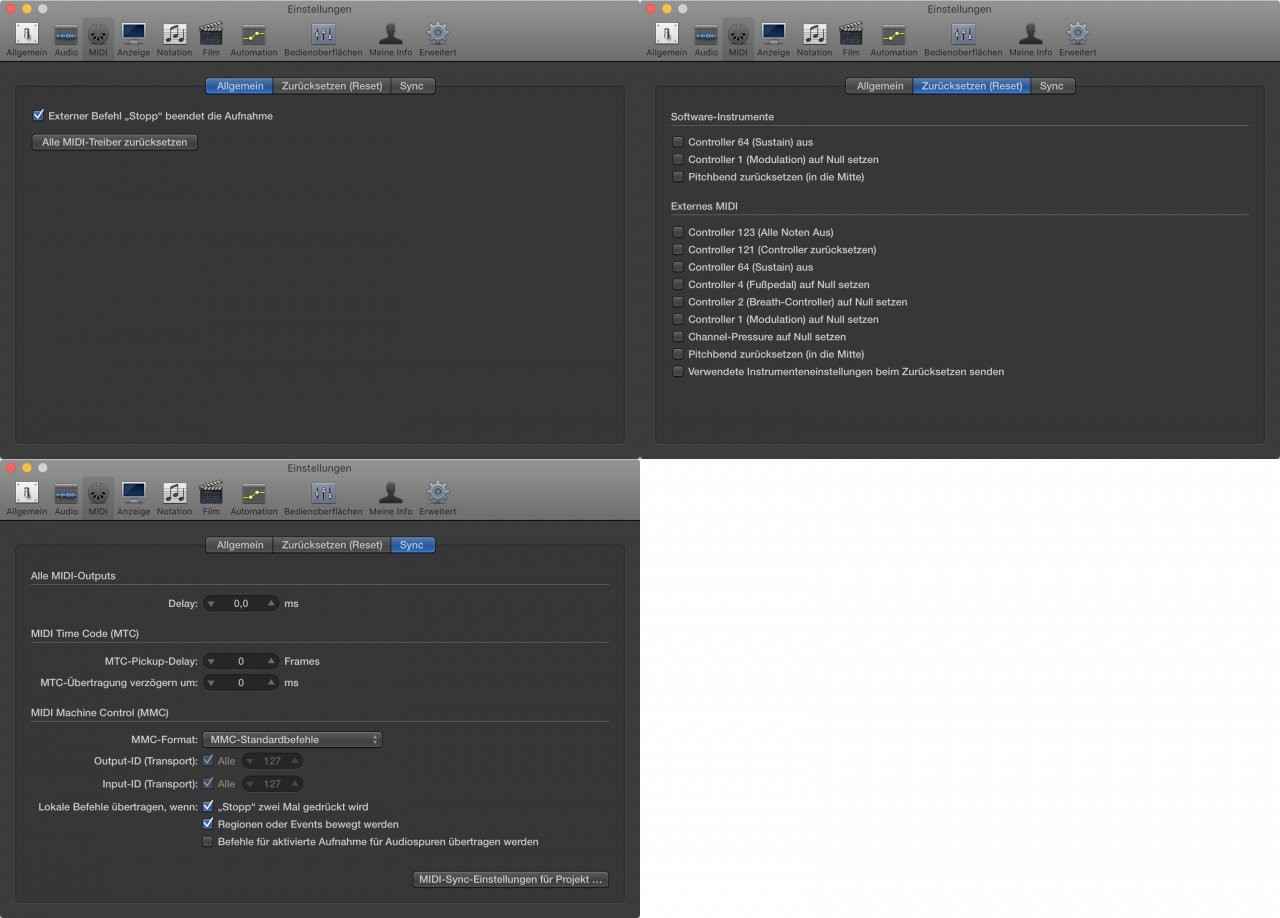Enable Software-Instrumente Controller 64 Sustain aus
The width and height of the screenshot is (1280, 918).
tap(678, 142)
